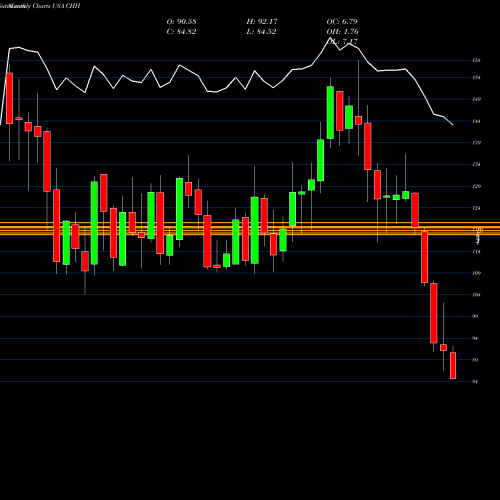Click the leftmost red candlestick
The height and width of the screenshot is (500, 500).
[9, 98]
